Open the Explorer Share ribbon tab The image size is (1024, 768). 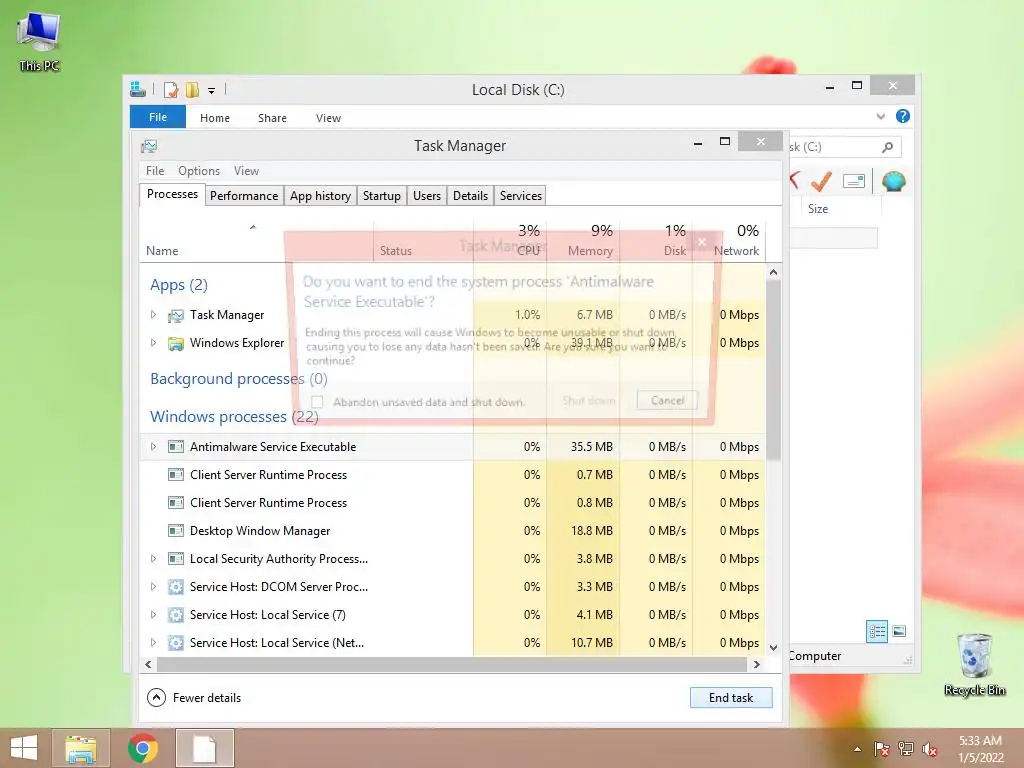[272, 118]
